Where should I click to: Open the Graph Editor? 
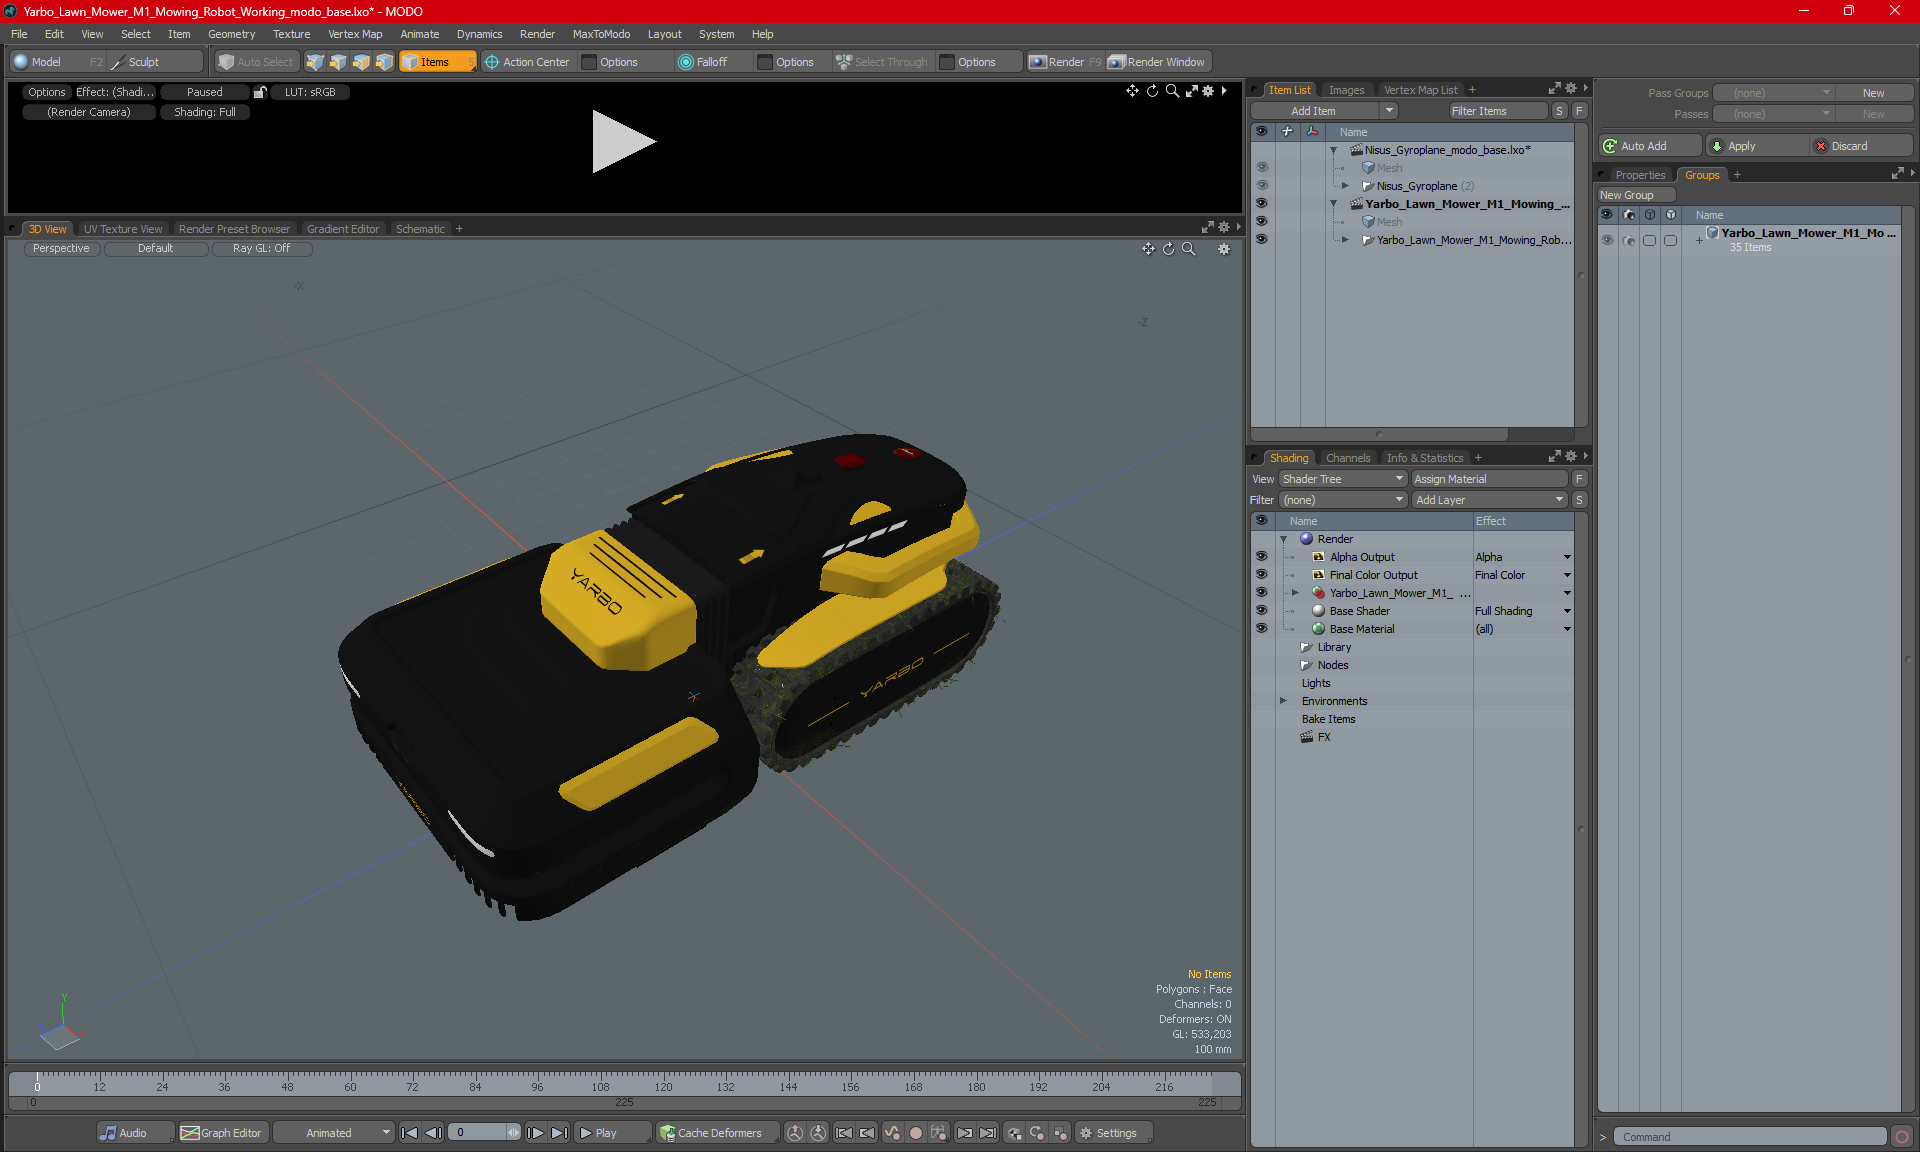tap(221, 1133)
